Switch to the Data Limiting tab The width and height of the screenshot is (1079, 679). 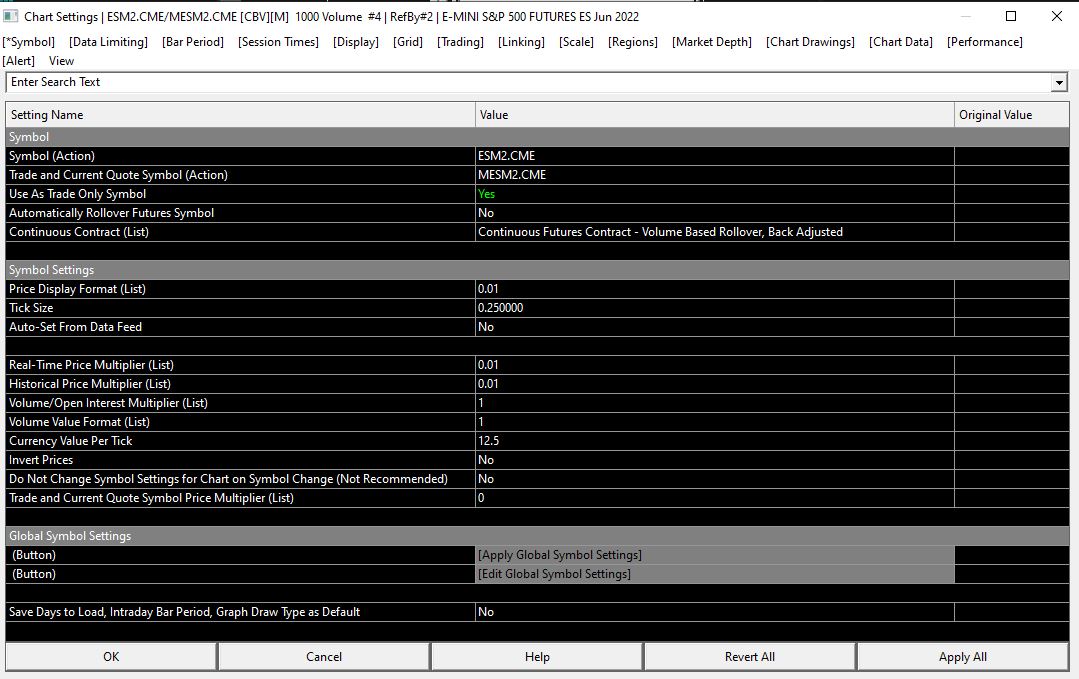click(x=108, y=42)
